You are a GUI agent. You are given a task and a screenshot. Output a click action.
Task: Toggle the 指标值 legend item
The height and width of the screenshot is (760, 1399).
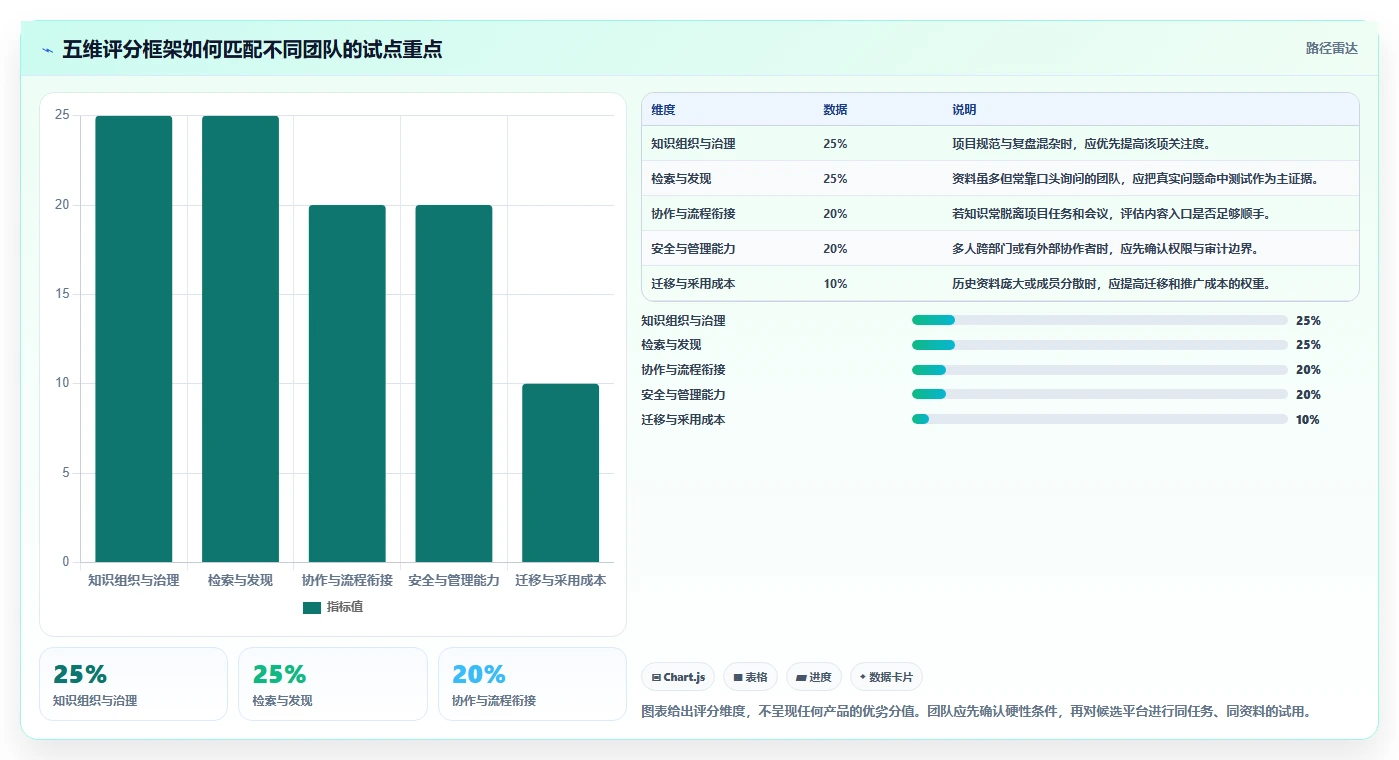point(333,607)
